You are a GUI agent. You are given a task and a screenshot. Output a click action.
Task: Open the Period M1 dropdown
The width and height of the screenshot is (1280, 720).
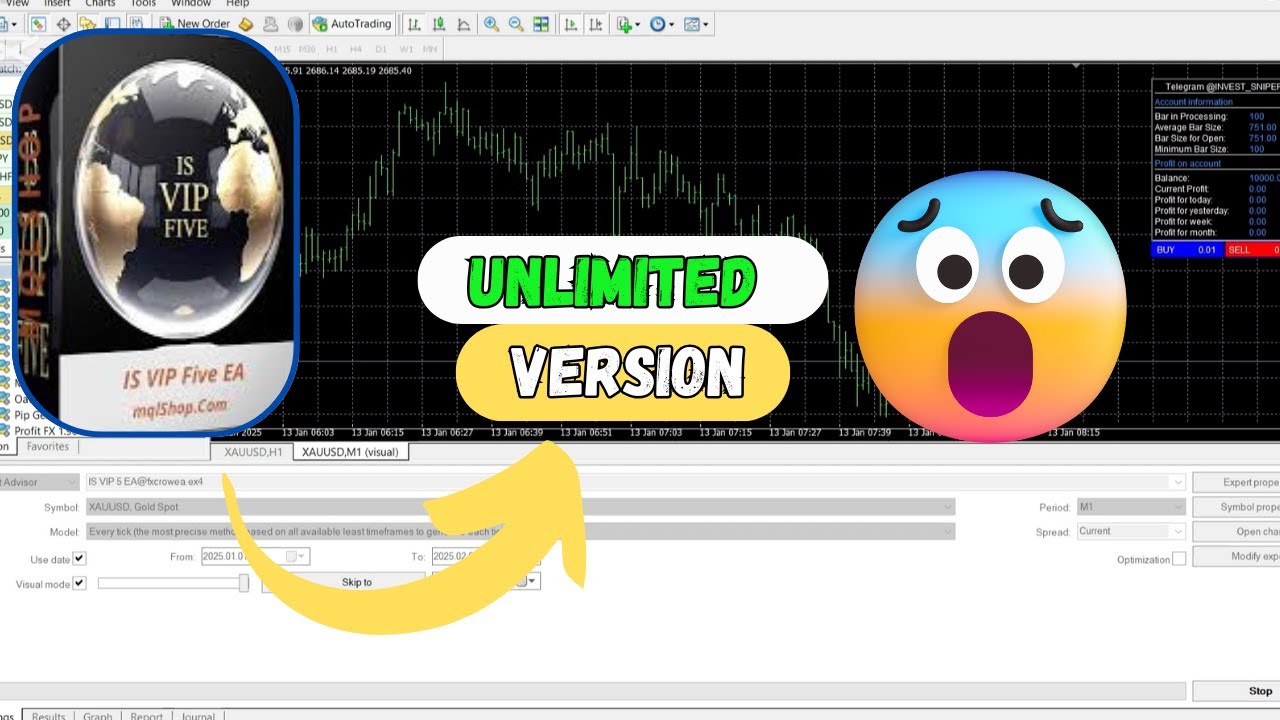[1131, 507]
